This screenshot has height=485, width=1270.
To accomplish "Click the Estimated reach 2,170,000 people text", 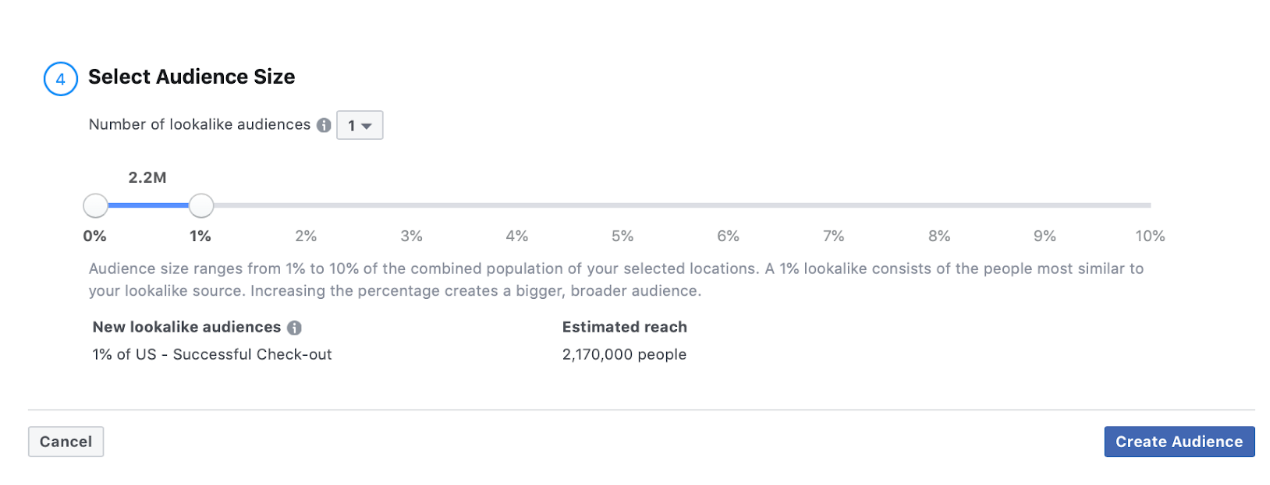I will tap(624, 354).
